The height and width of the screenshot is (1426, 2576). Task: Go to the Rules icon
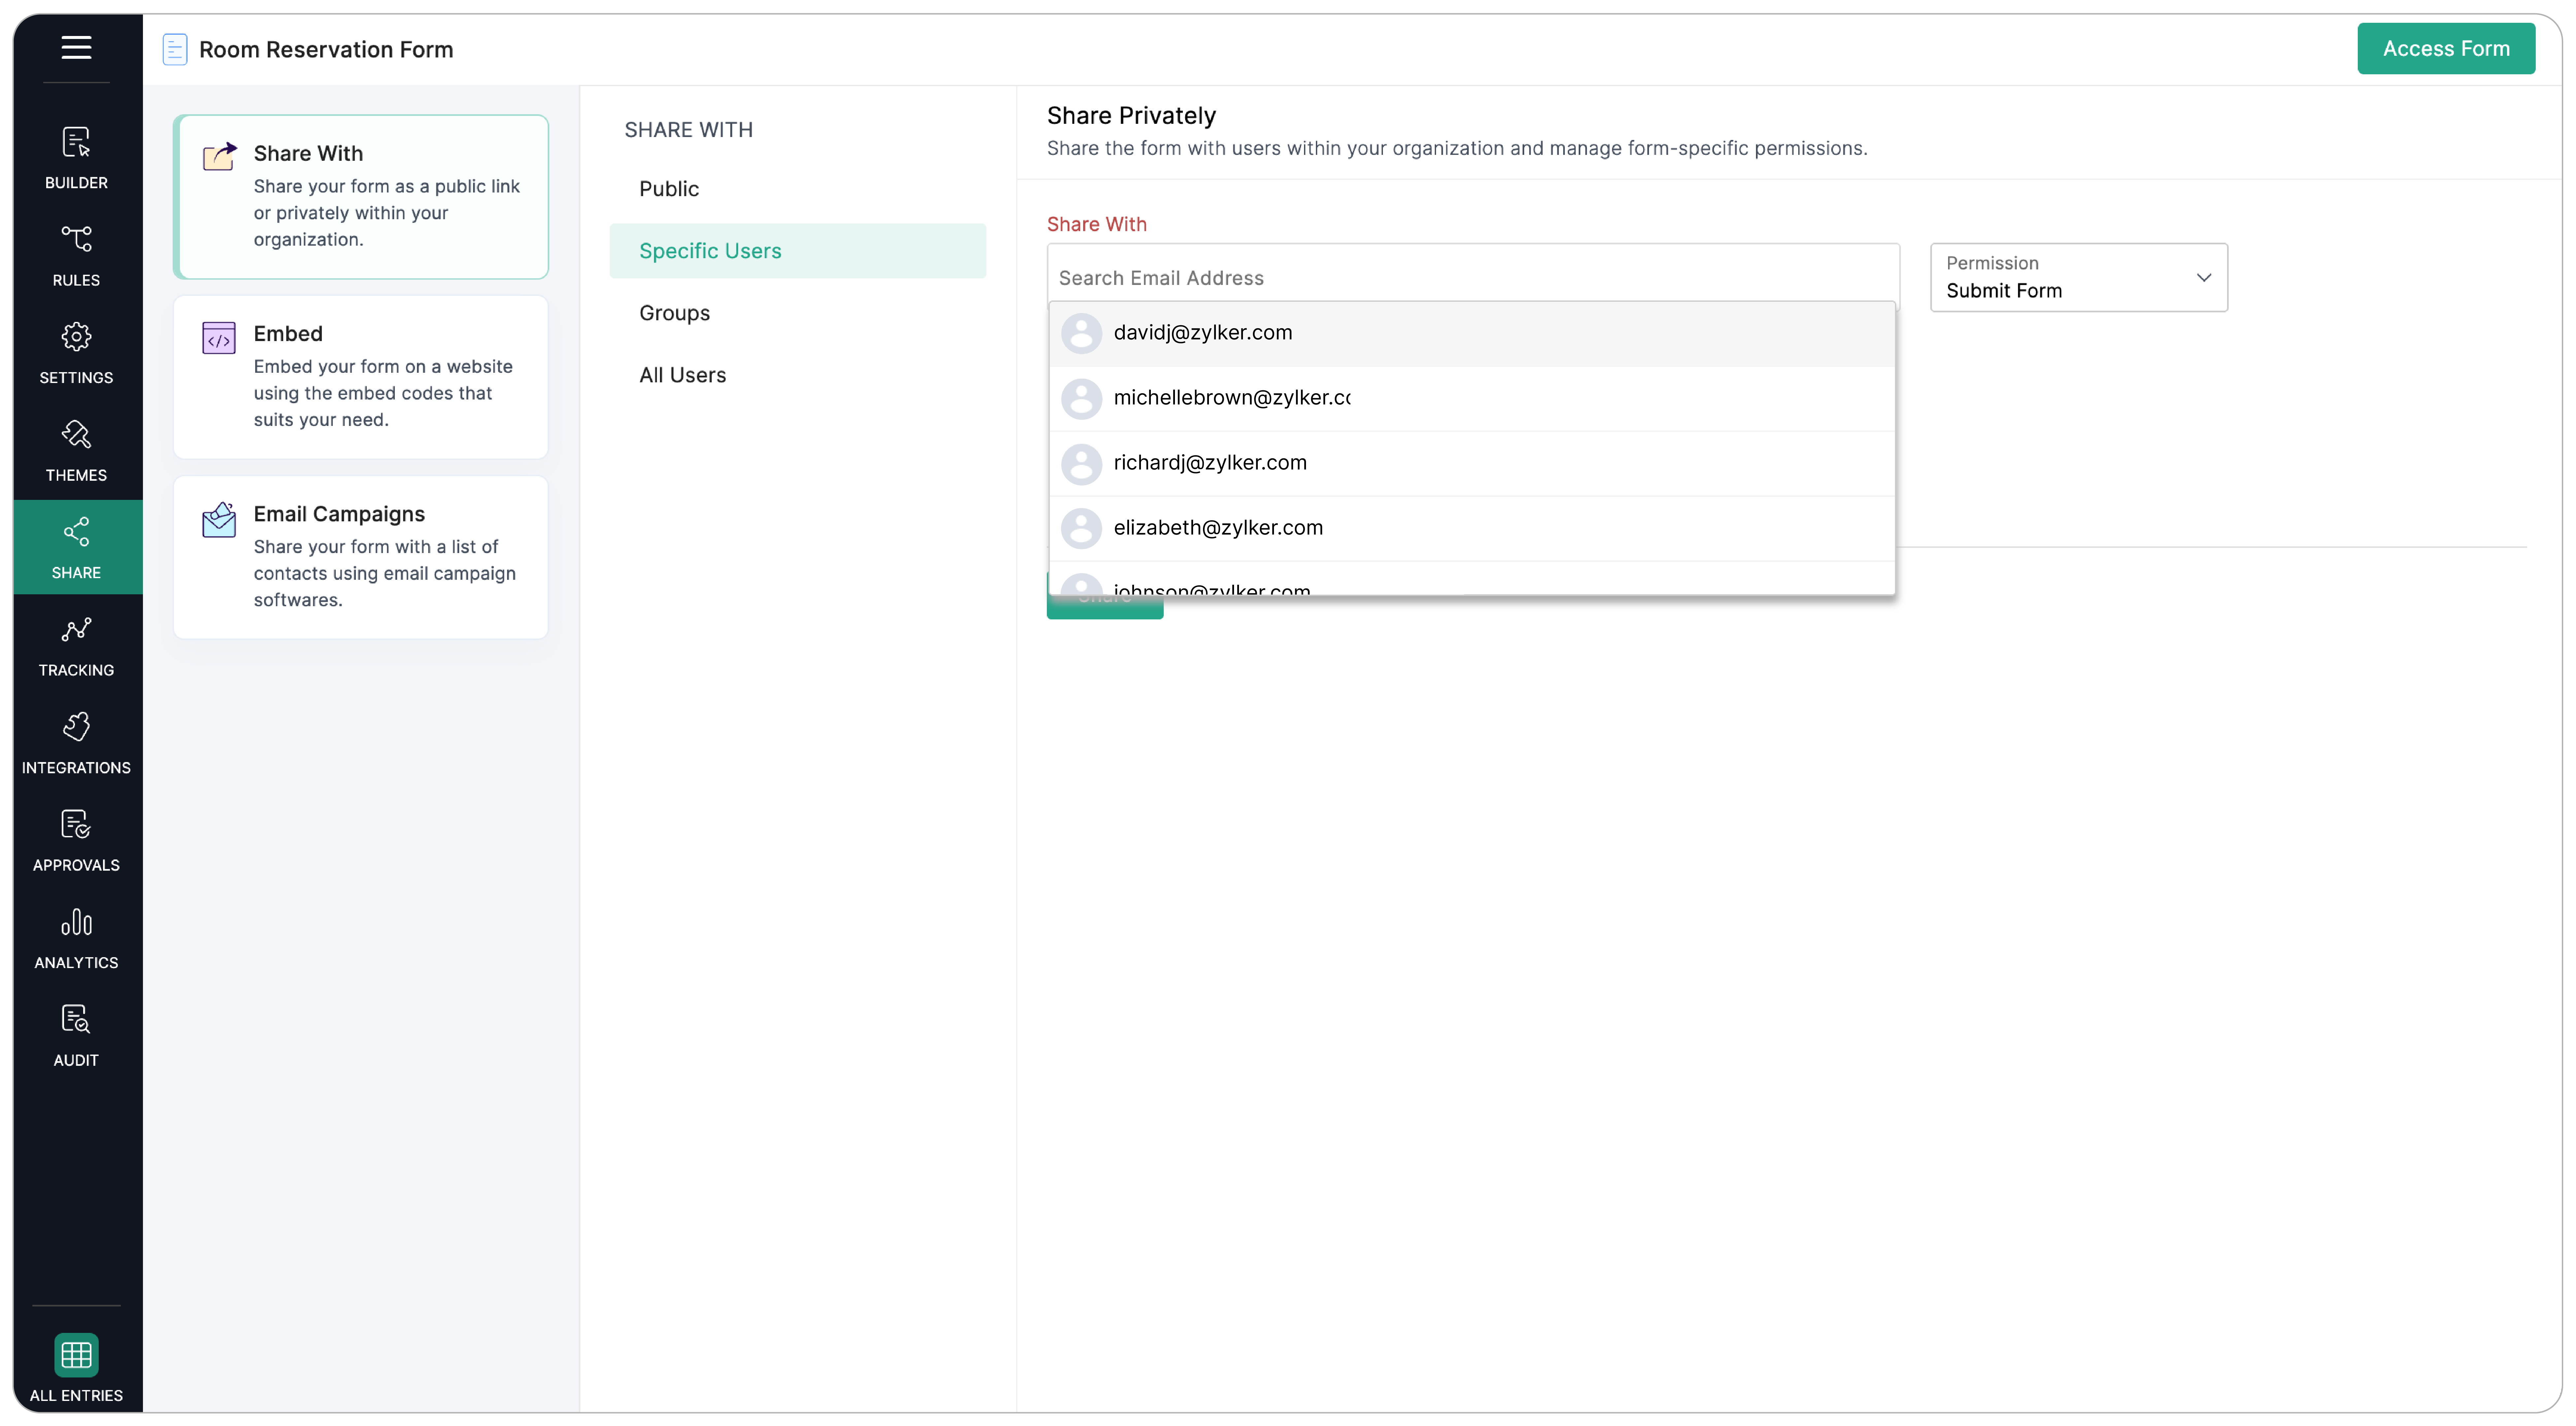pos(76,239)
